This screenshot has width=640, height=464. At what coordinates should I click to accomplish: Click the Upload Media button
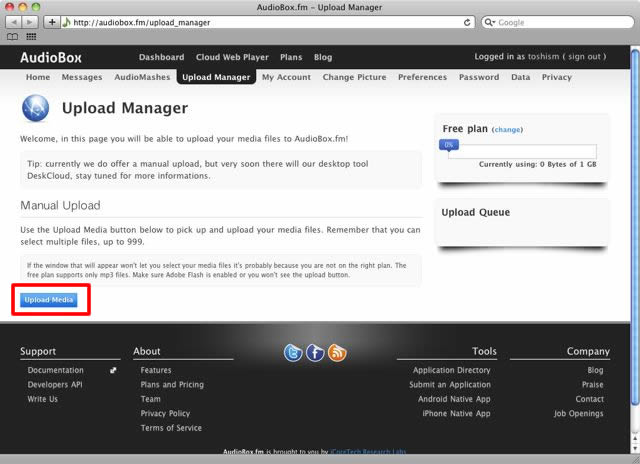[49, 300]
